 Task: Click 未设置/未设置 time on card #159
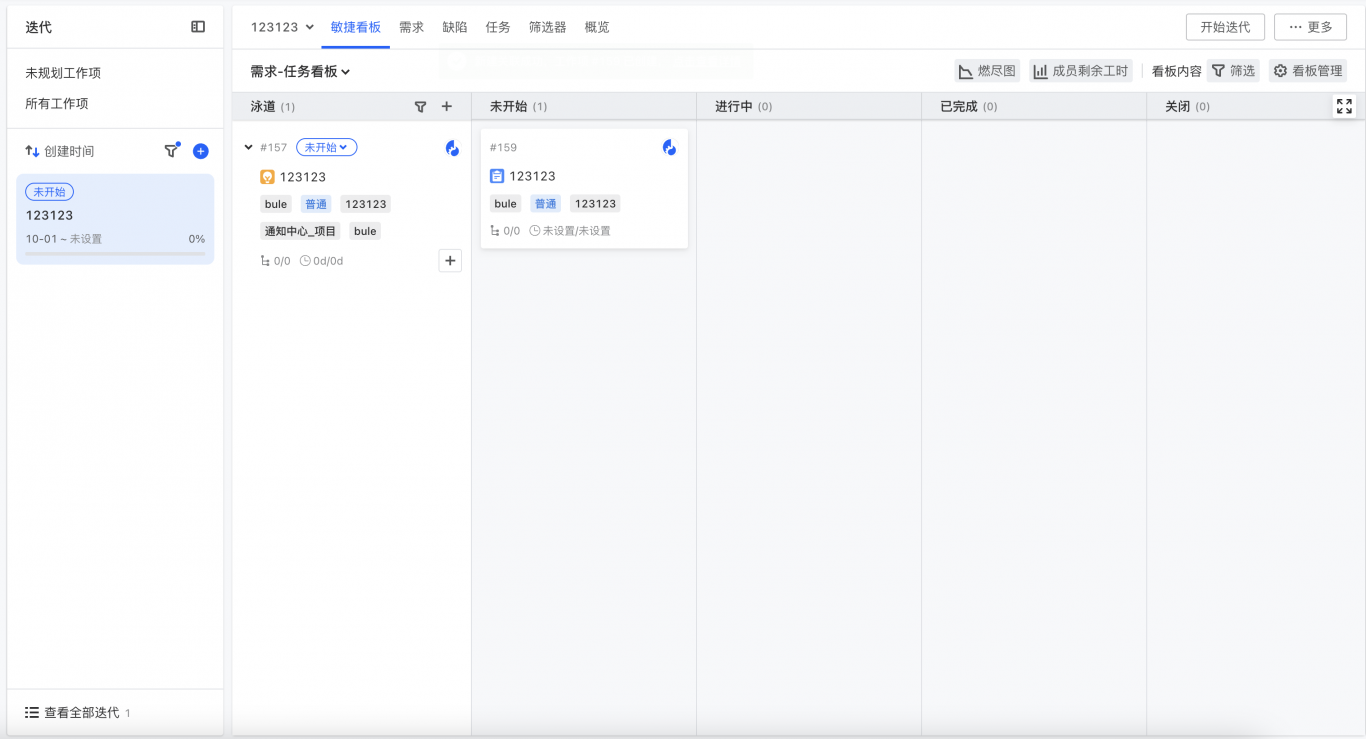pyautogui.click(x=570, y=231)
